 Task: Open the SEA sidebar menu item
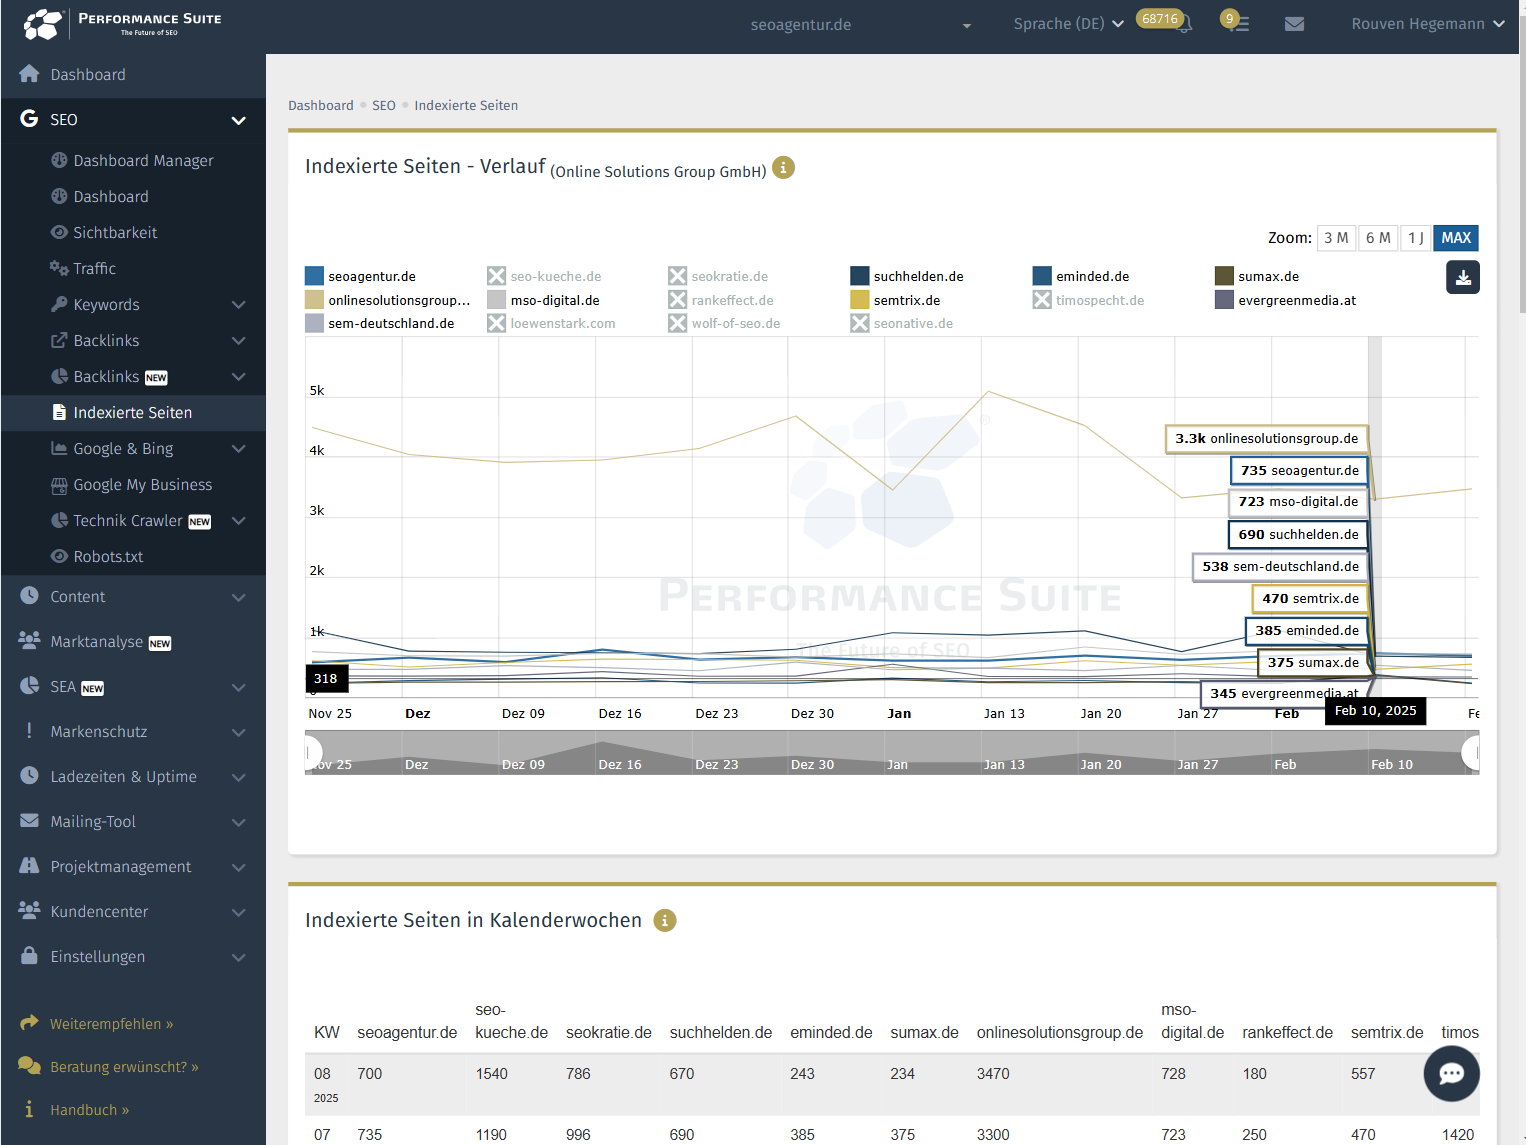pos(133,686)
